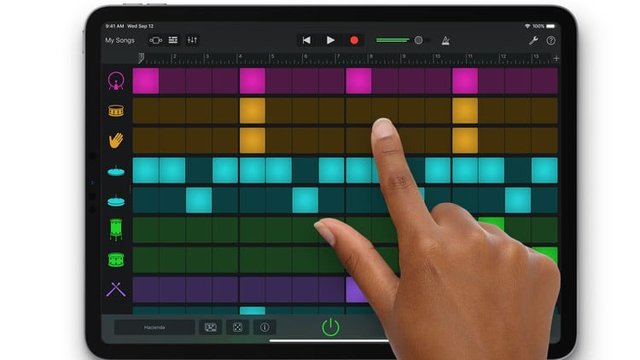Open the pattern settings icon beside Hacienda
This screenshot has width=640, height=360.
pyautogui.click(x=211, y=327)
